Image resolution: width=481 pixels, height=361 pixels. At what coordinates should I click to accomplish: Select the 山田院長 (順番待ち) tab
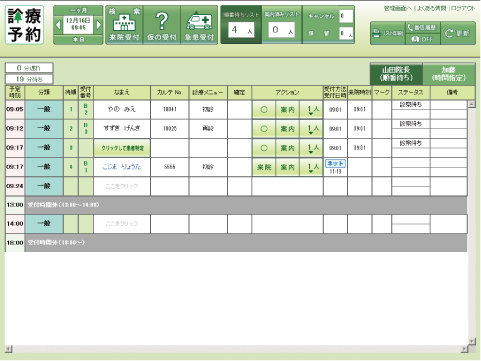pyautogui.click(x=396, y=74)
